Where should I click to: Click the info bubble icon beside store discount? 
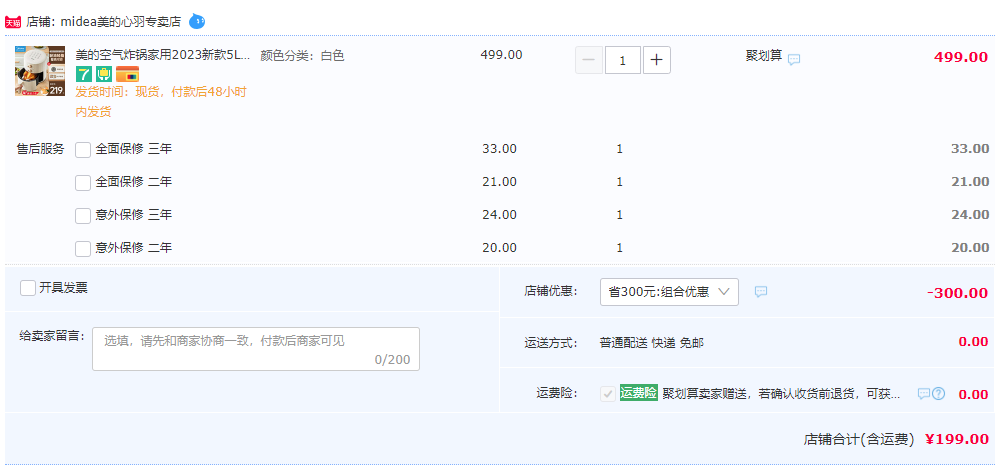[x=761, y=291]
